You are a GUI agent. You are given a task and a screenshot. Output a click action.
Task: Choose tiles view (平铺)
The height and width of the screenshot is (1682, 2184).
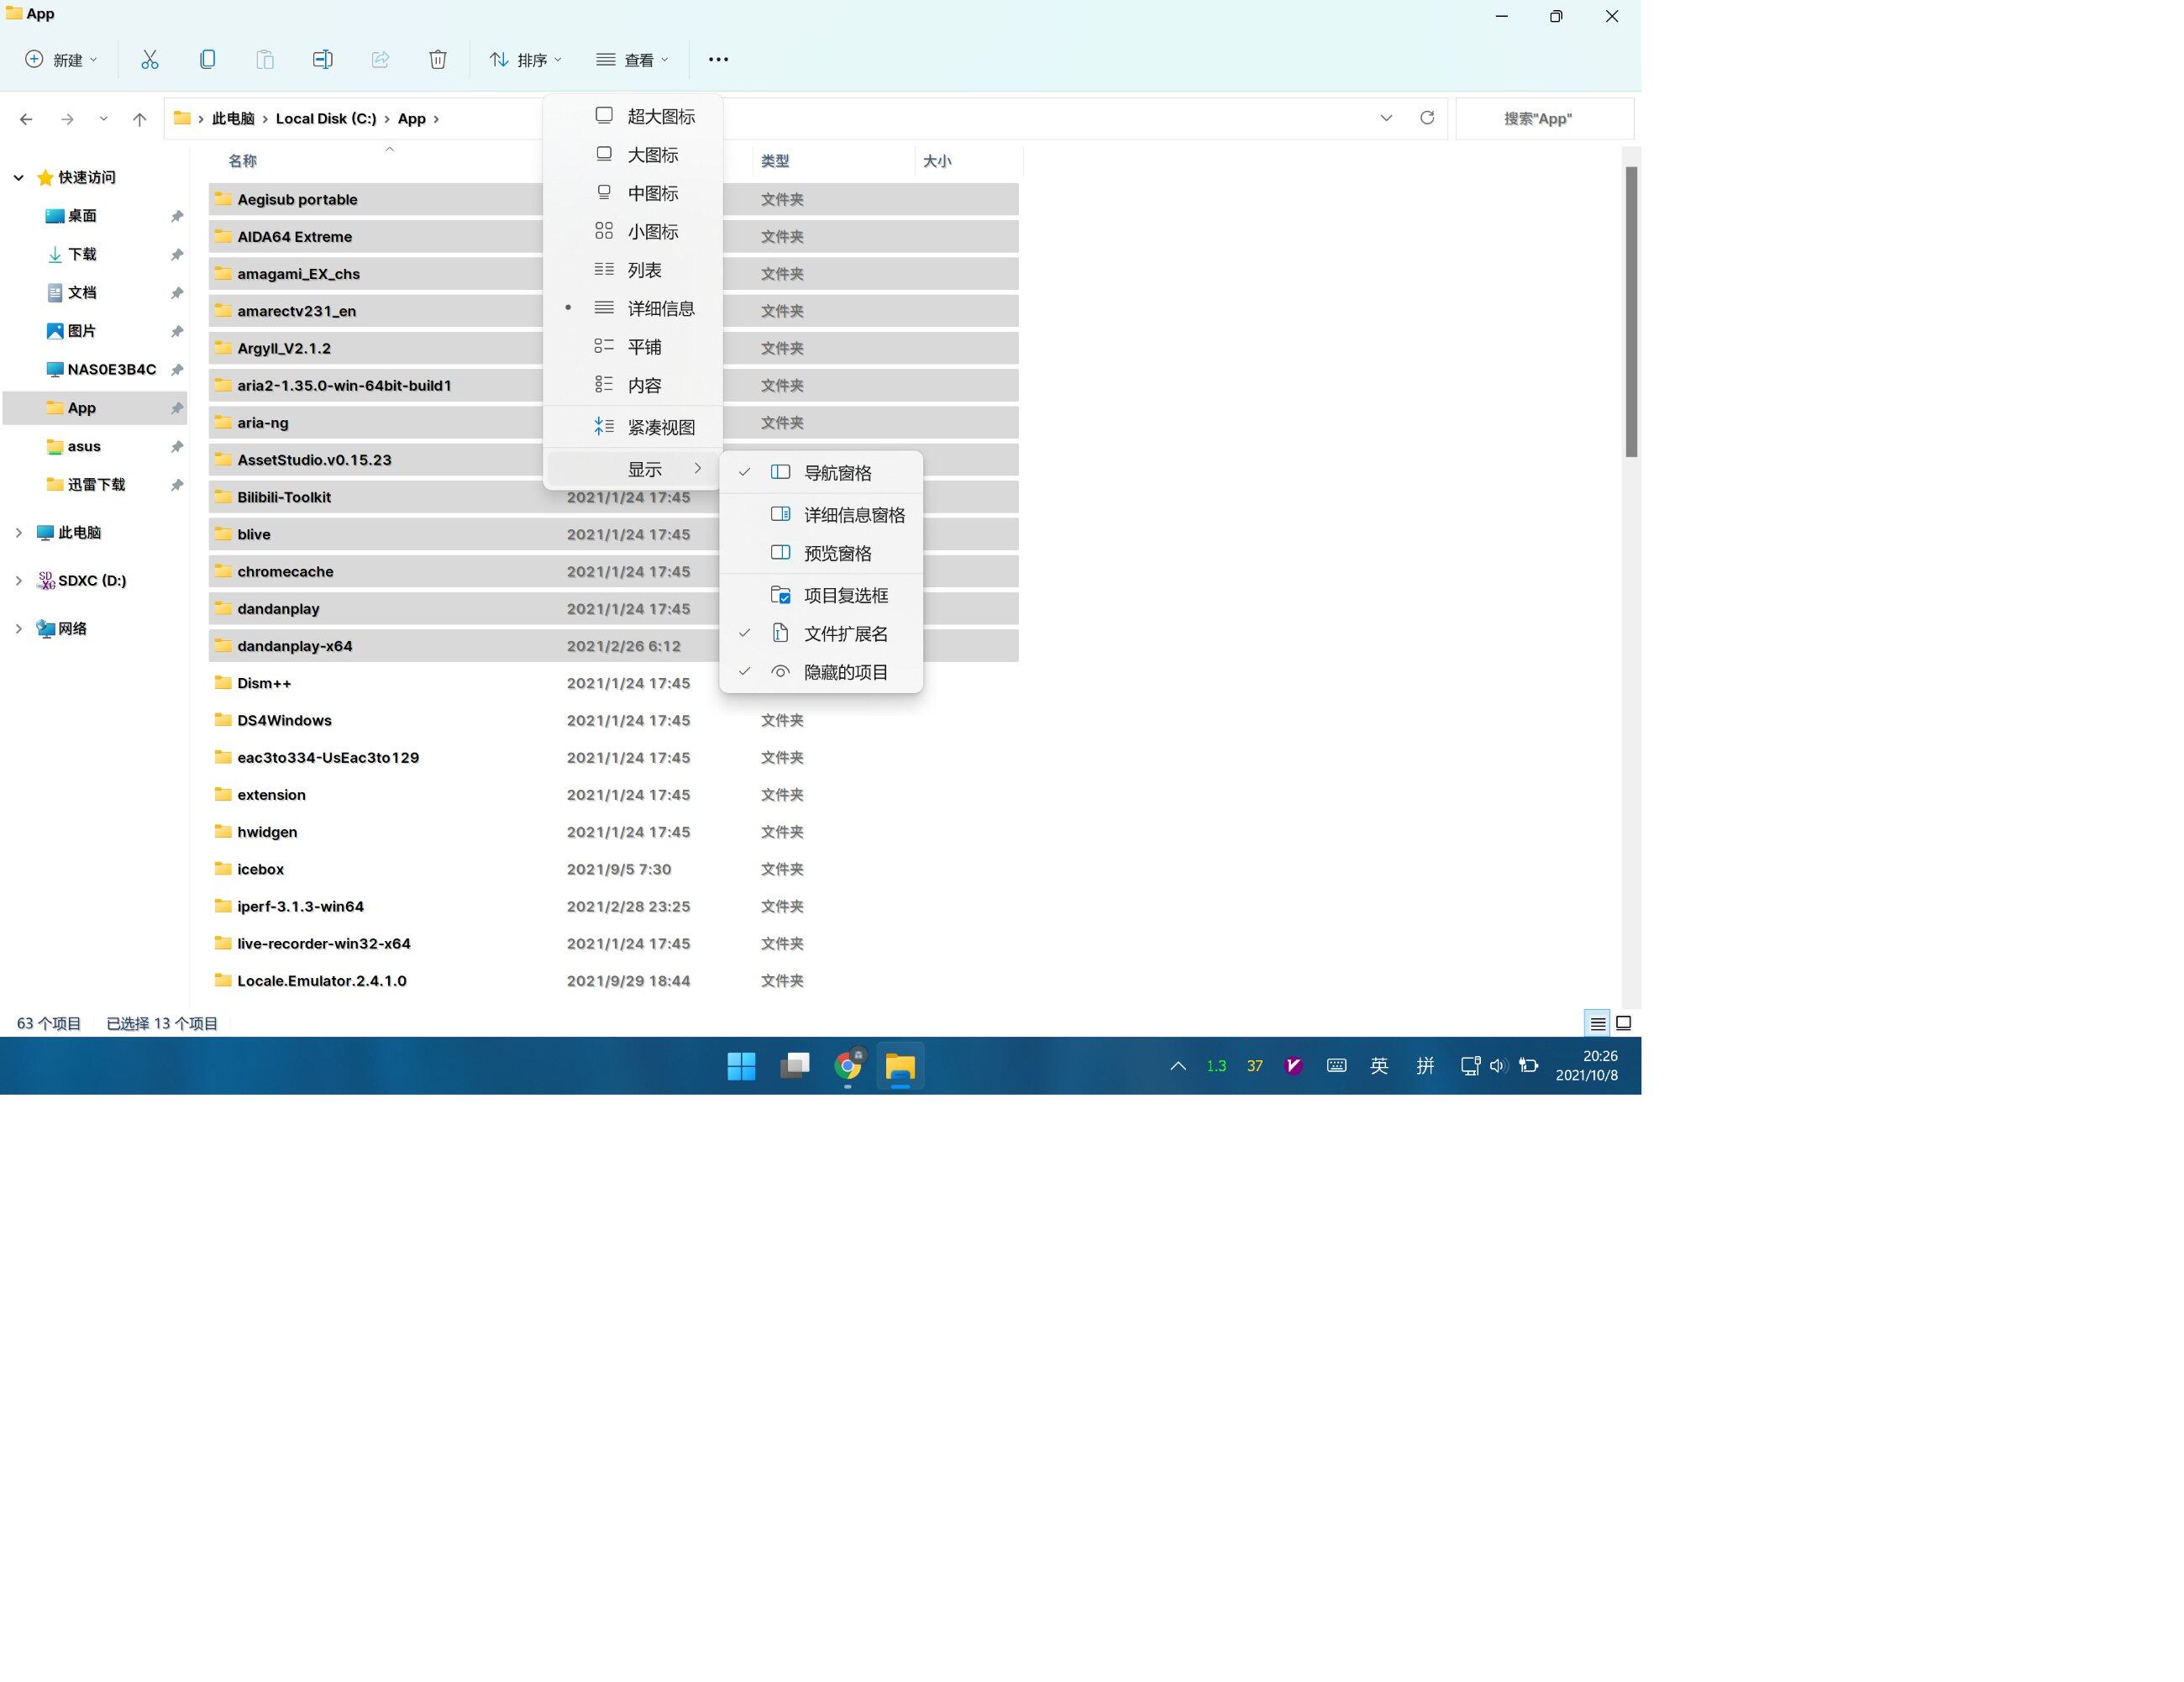[633, 347]
